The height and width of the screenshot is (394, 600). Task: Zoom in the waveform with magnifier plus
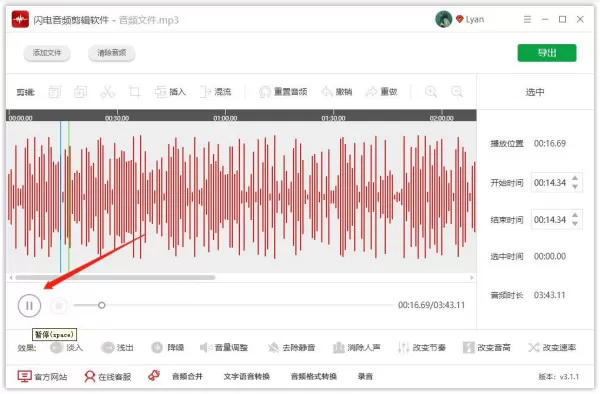tap(431, 92)
